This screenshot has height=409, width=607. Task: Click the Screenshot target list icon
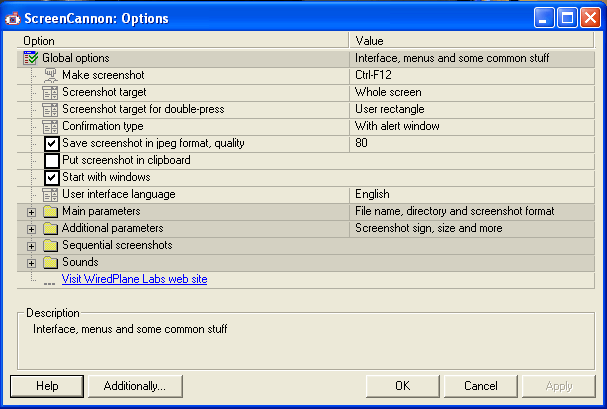[50, 92]
